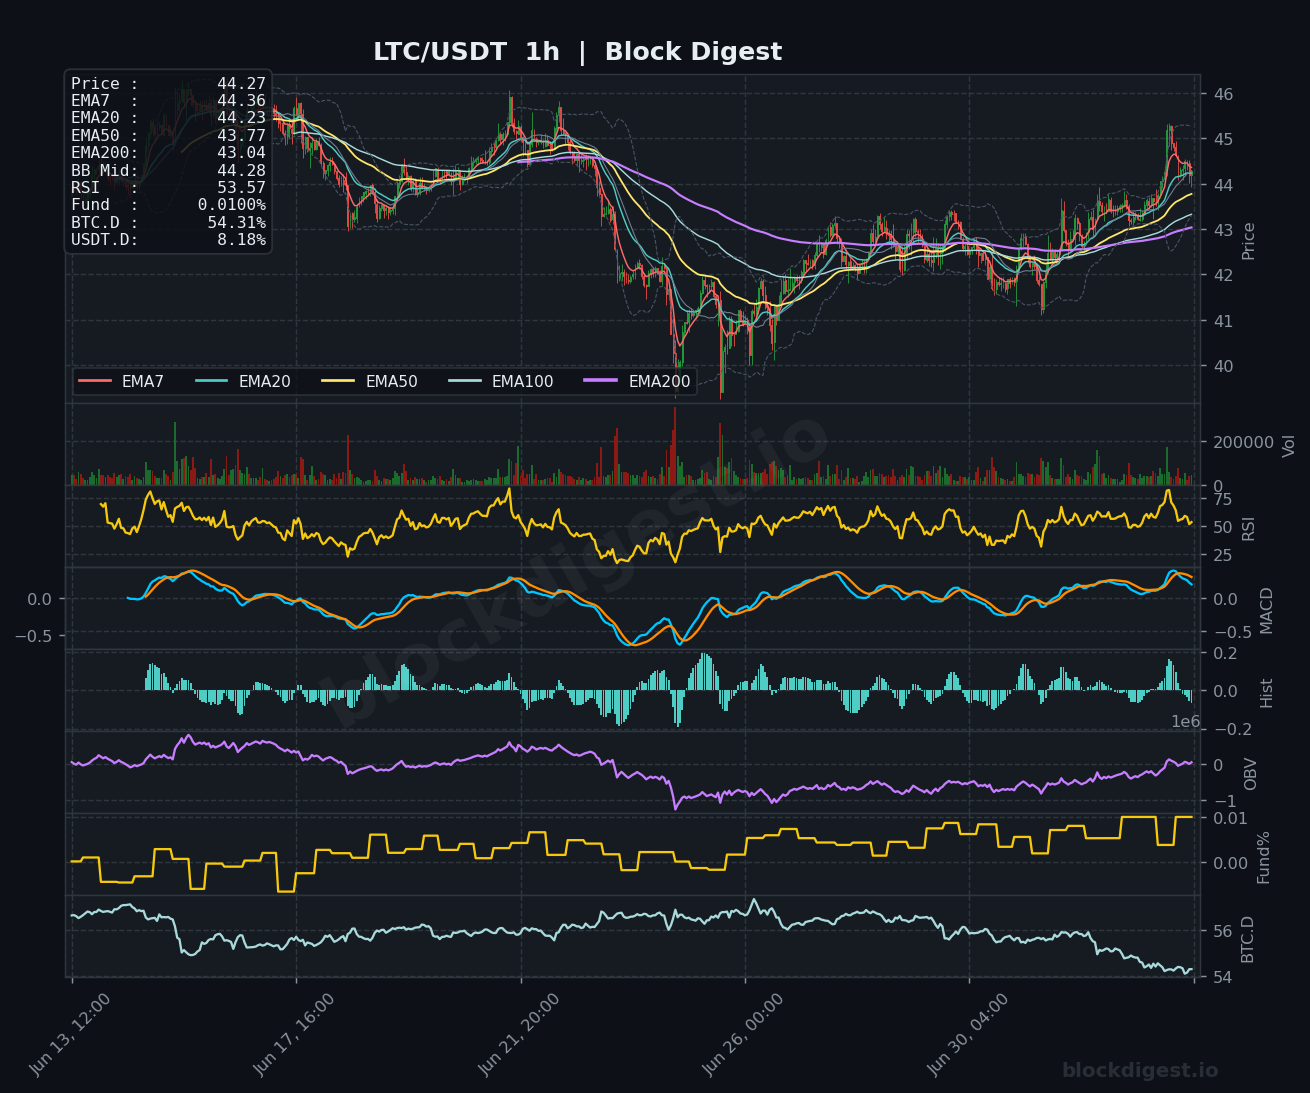Viewport: 1310px width, 1093px height.
Task: Click the Hist axis label
Action: (1267, 692)
